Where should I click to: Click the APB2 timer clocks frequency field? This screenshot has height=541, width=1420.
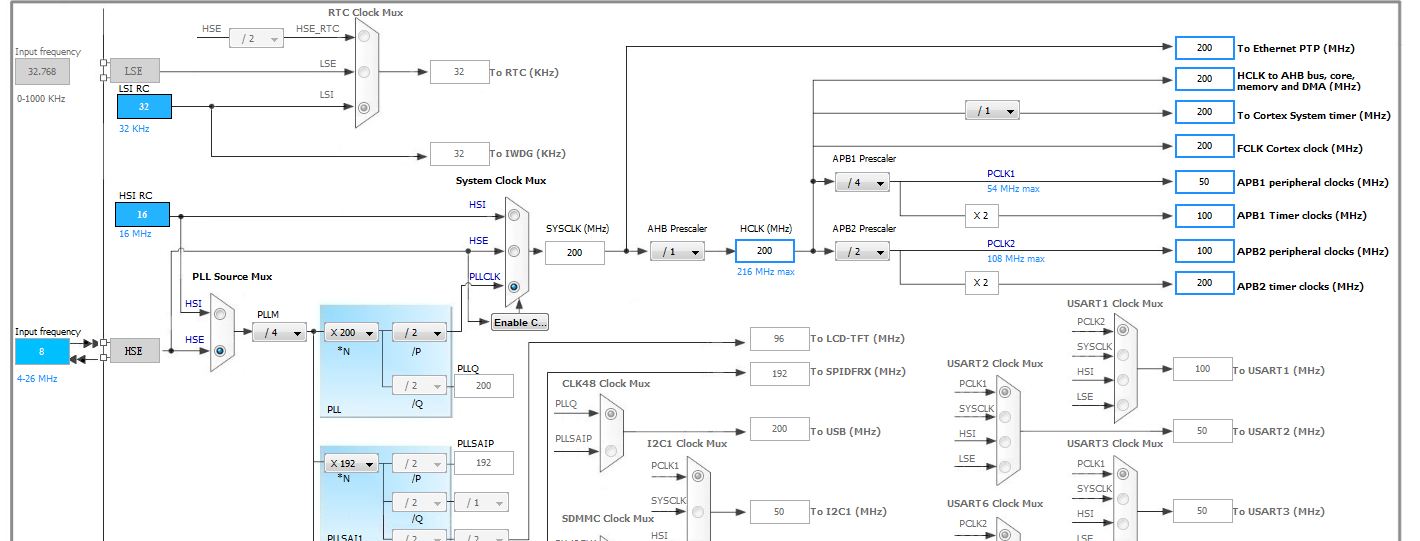(x=1204, y=283)
